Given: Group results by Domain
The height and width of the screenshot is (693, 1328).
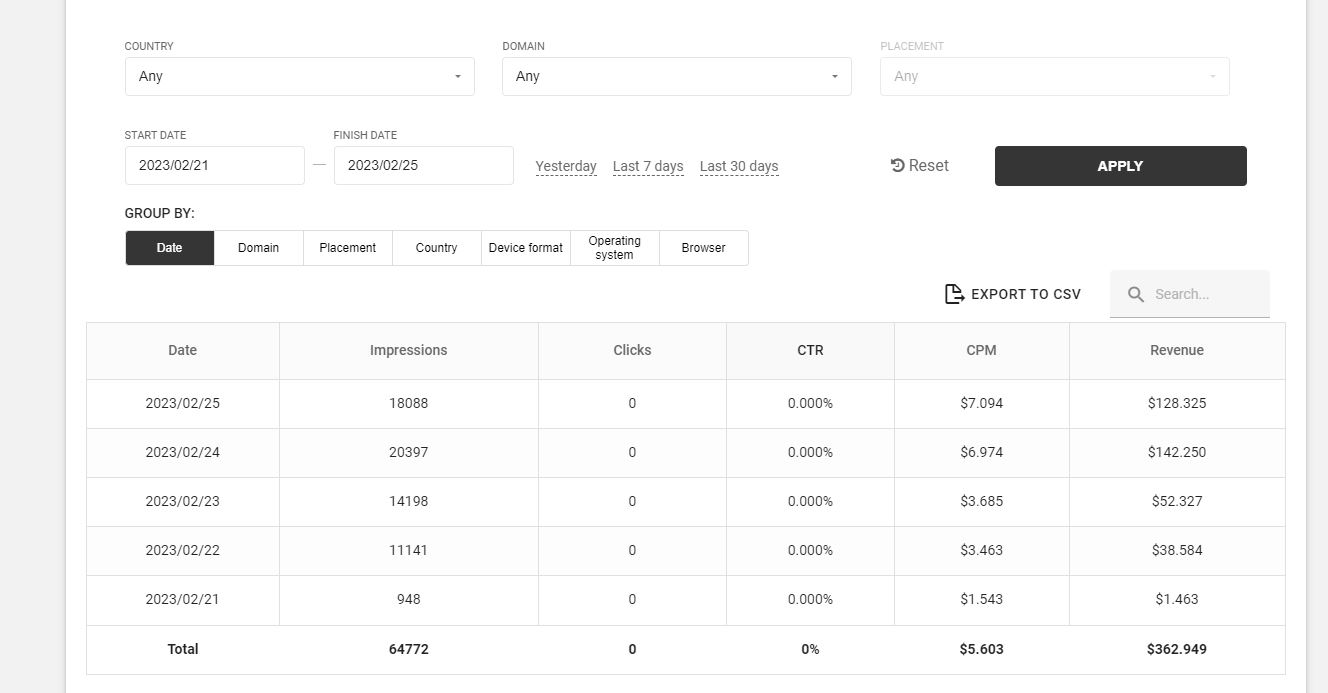Looking at the screenshot, I should [x=258, y=248].
